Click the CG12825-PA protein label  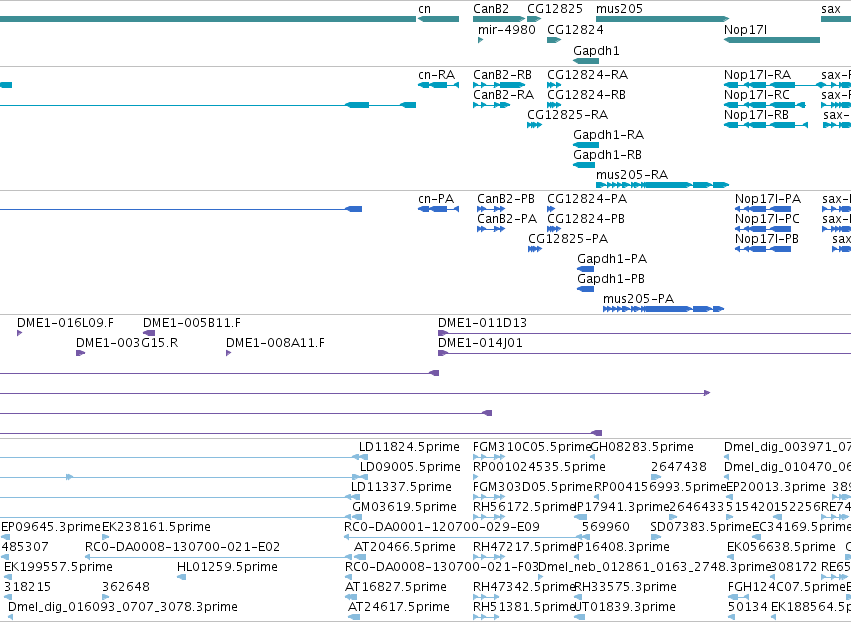pyautogui.click(x=568, y=239)
